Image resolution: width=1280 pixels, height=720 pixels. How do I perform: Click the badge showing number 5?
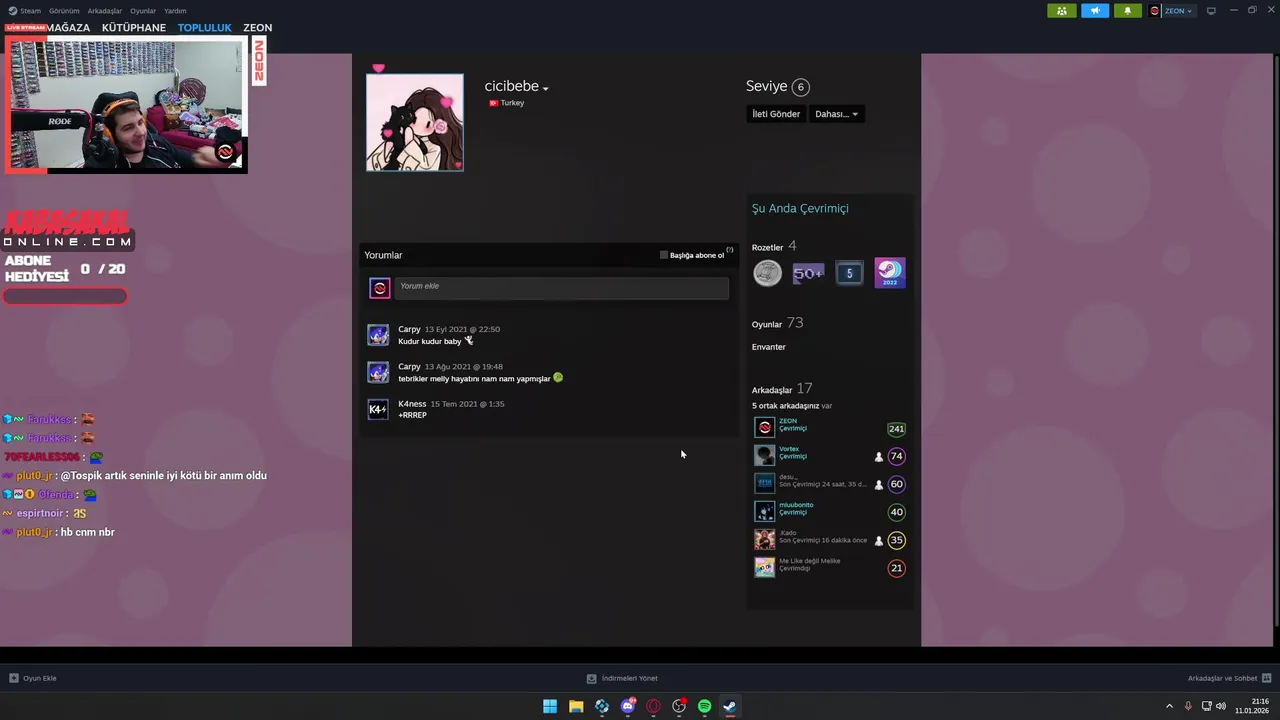[849, 273]
